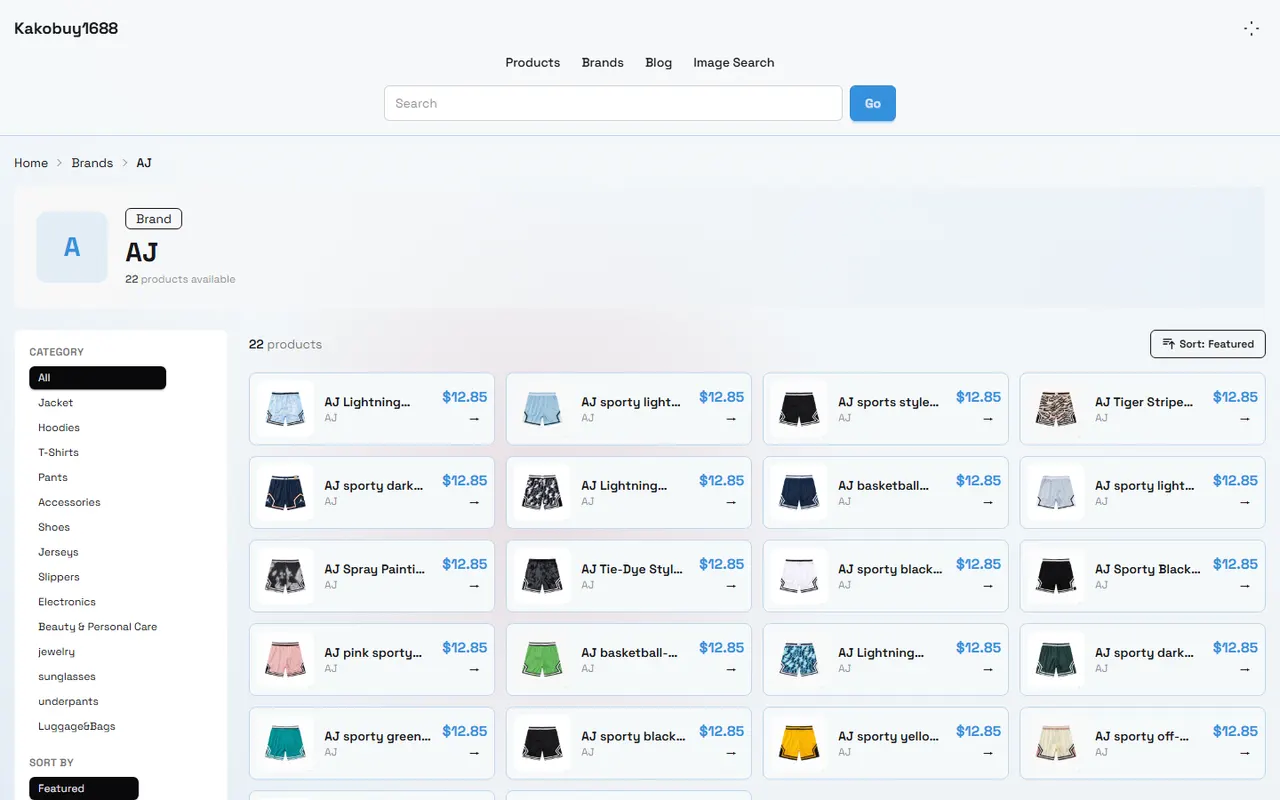This screenshot has width=1280, height=800.
Task: Go to Brands in breadcrumb
Action: coord(92,163)
